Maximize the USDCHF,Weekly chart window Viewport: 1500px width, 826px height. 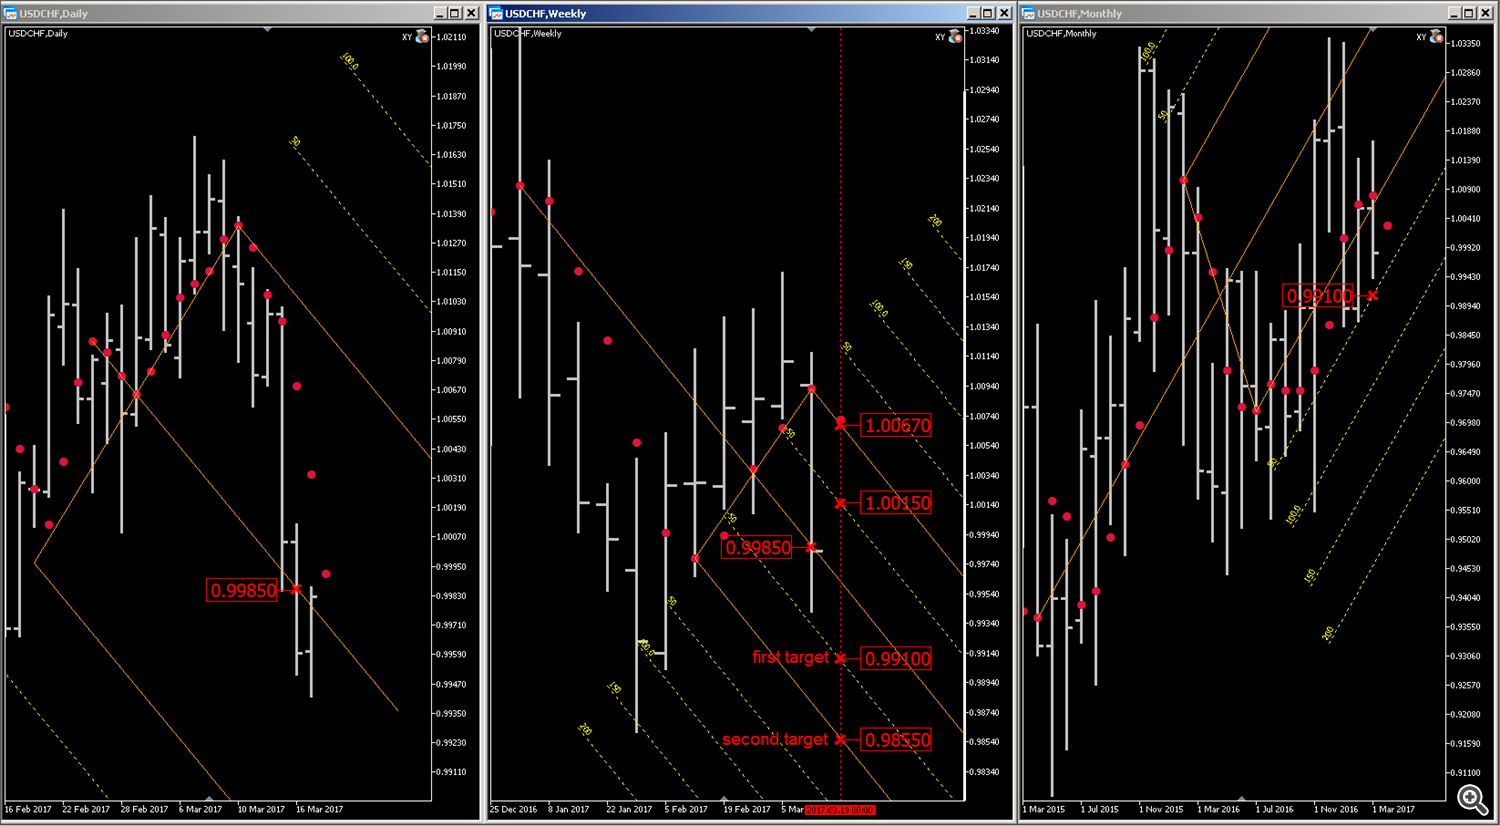(988, 13)
